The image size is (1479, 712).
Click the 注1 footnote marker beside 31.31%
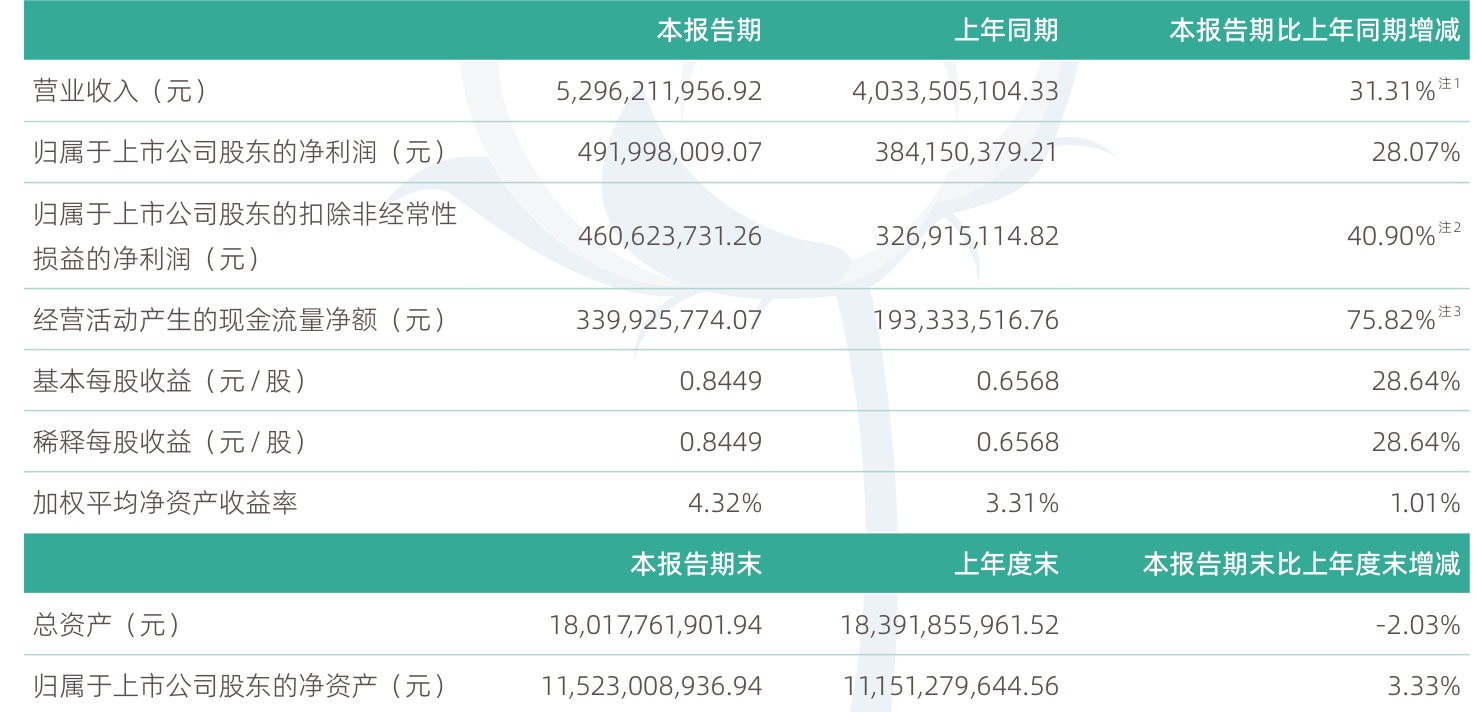(1450, 85)
